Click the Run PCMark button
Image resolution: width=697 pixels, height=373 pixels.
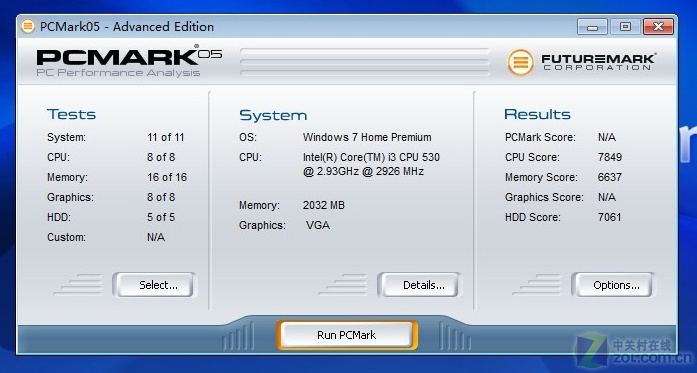pyautogui.click(x=347, y=335)
